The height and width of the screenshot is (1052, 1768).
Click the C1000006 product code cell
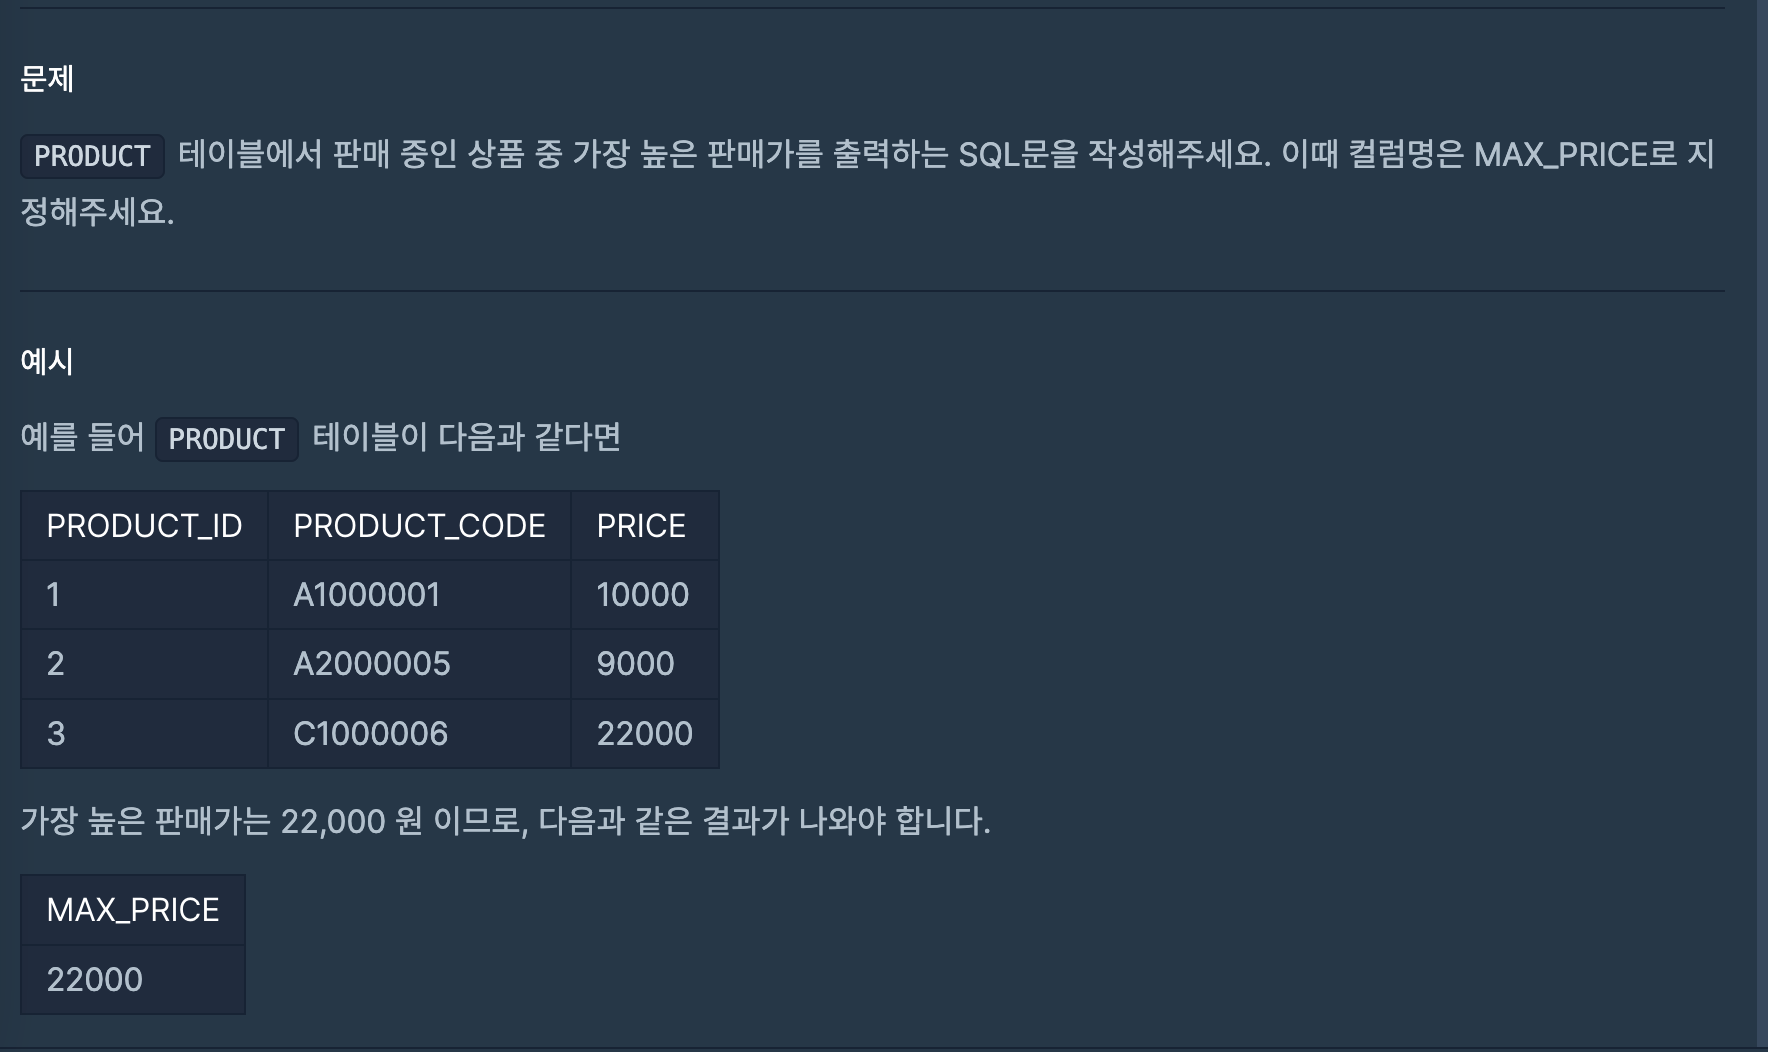click(371, 734)
